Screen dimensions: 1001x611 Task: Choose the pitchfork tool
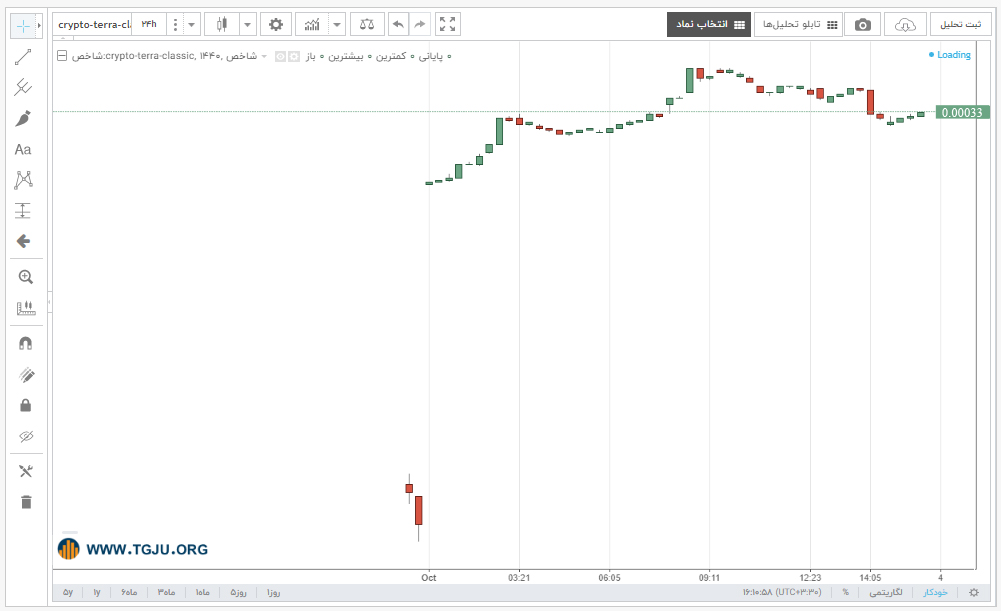23,87
